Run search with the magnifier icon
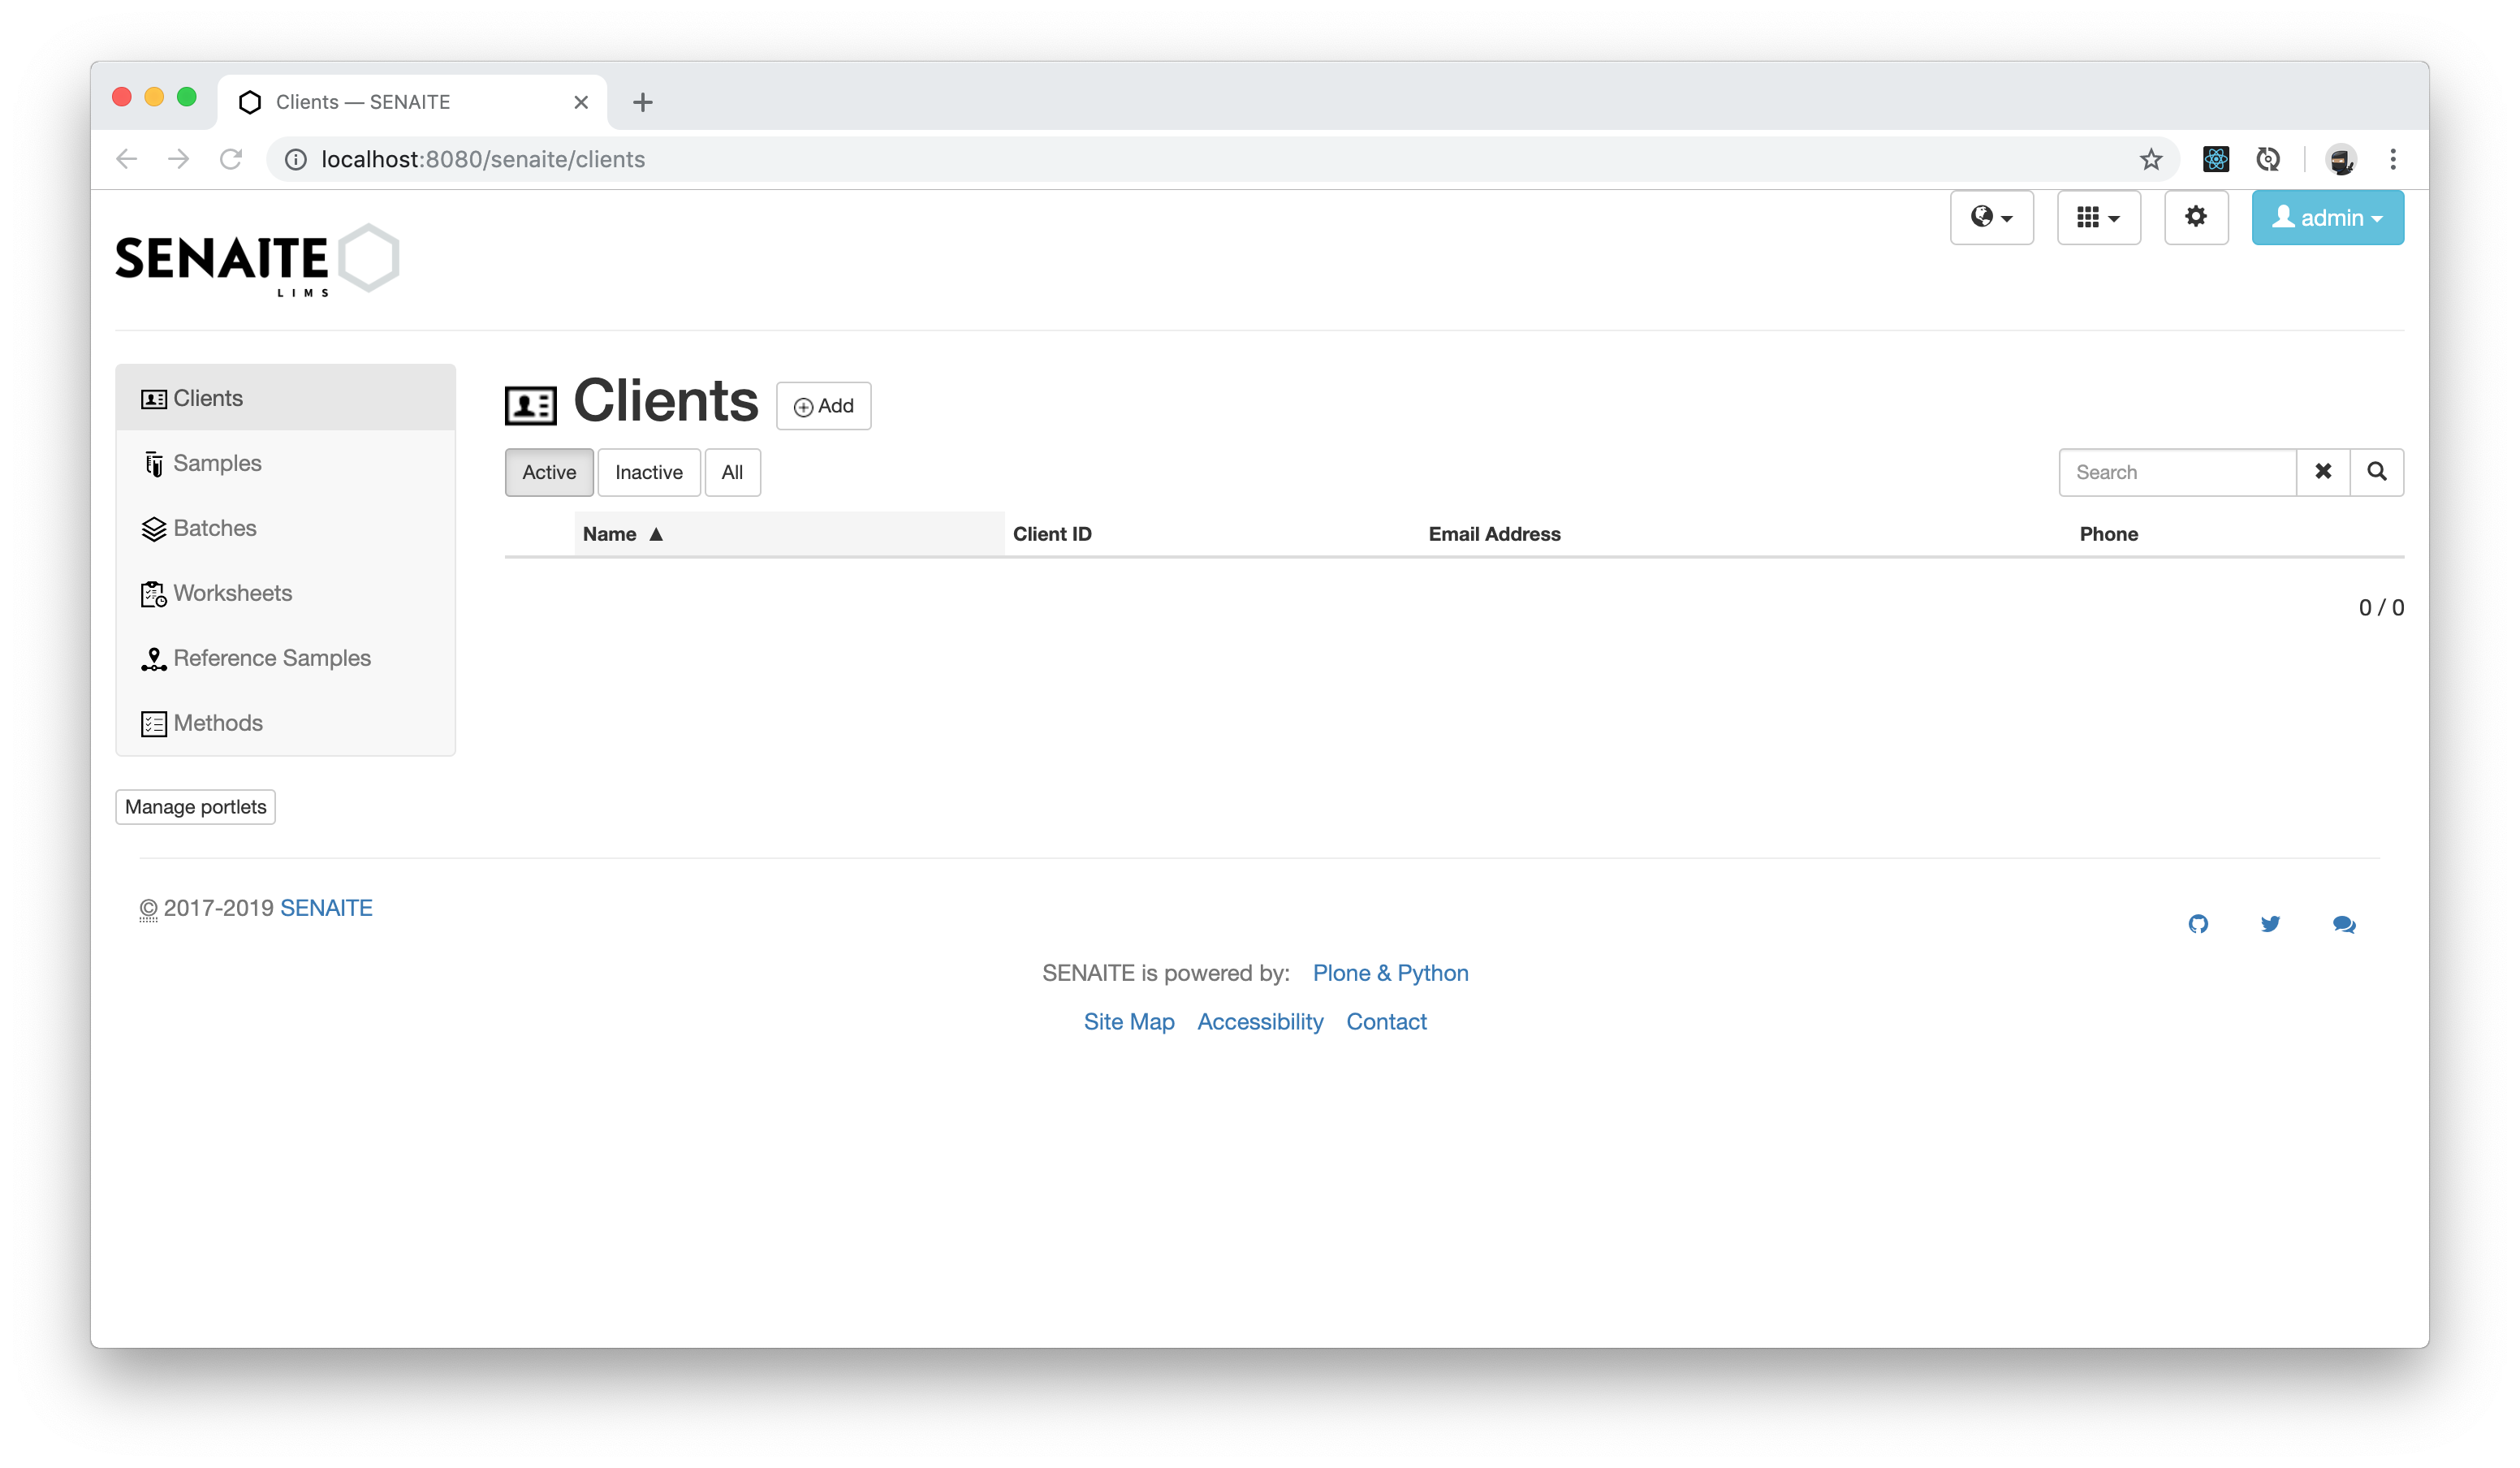The height and width of the screenshot is (1468, 2520). [2377, 472]
